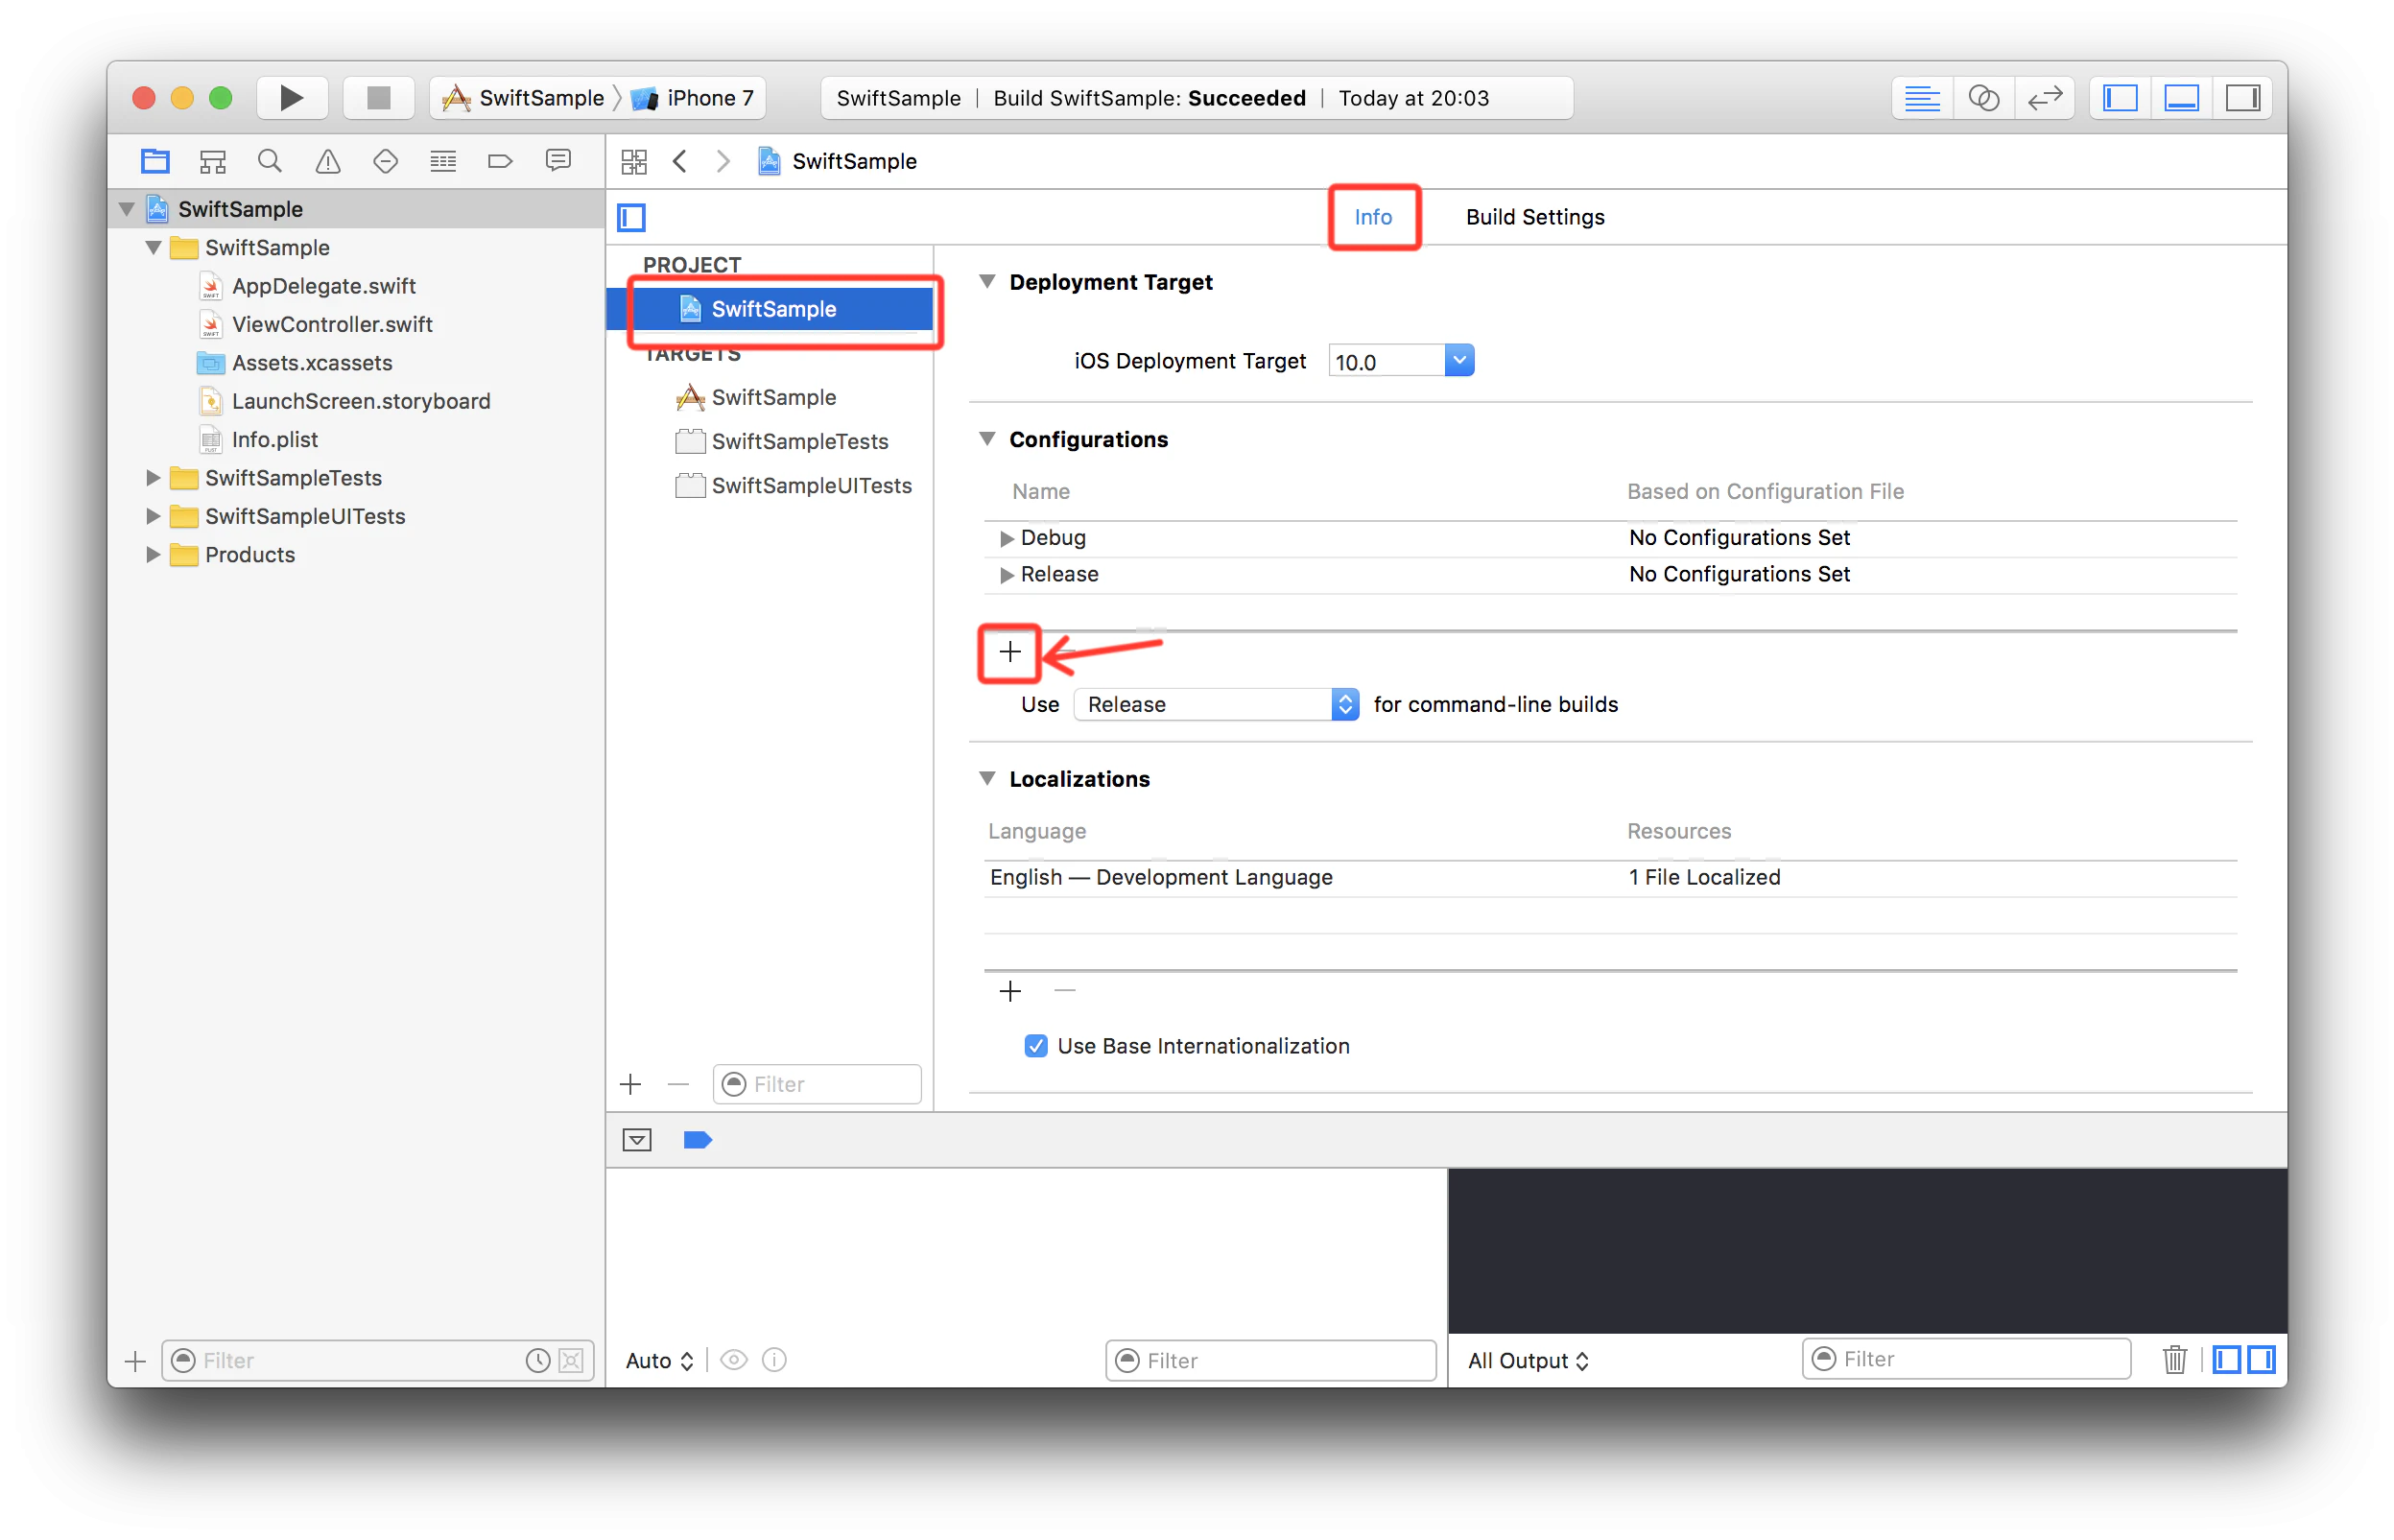Show the Assistant editor
The height and width of the screenshot is (1540, 2394).
(x=1983, y=98)
